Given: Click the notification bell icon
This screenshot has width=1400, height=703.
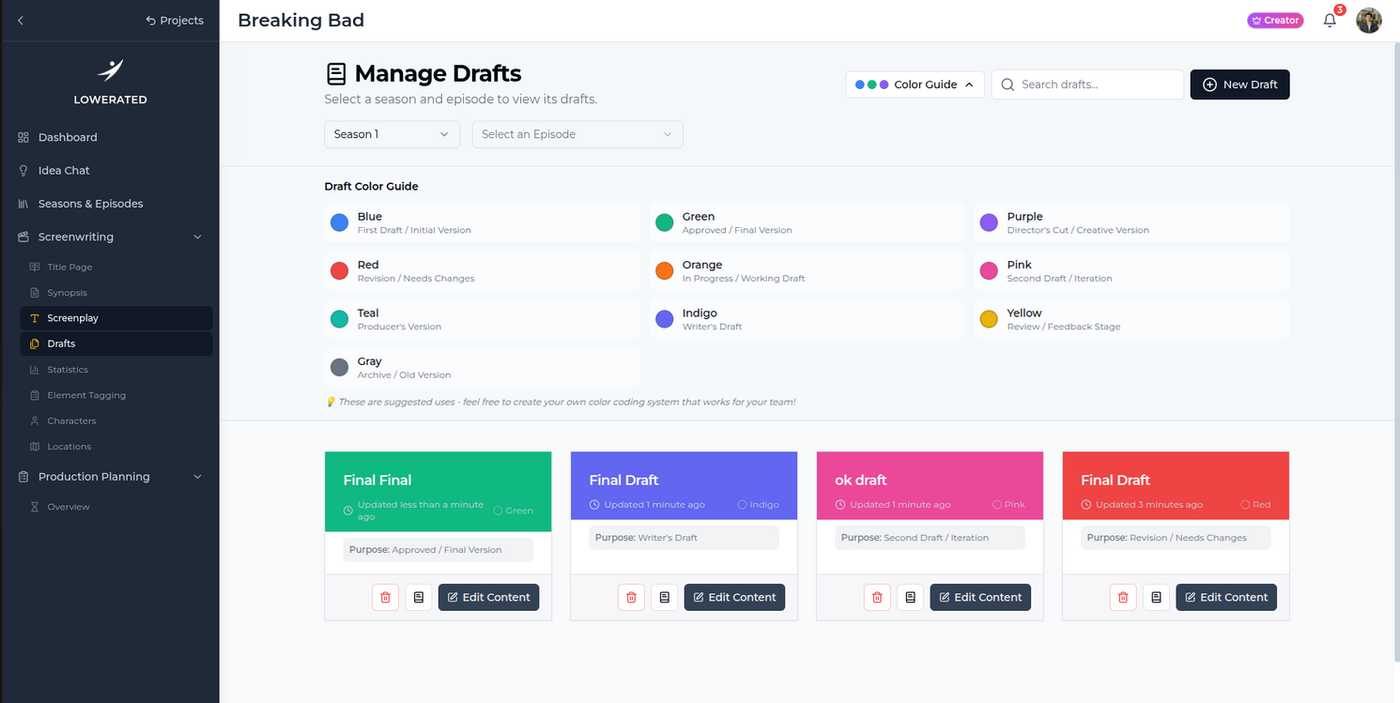Looking at the screenshot, I should pyautogui.click(x=1329, y=20).
